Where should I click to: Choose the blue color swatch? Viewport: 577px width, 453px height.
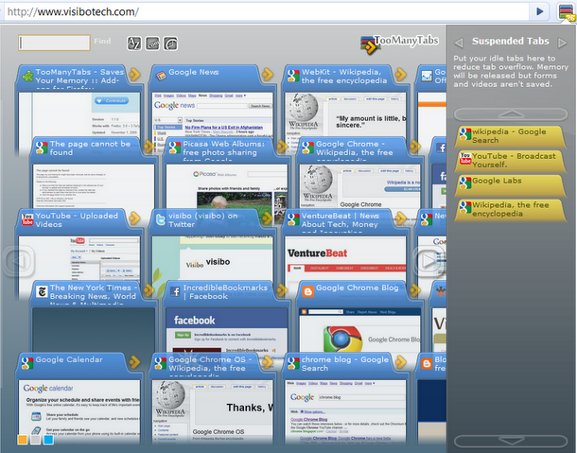click(x=48, y=440)
